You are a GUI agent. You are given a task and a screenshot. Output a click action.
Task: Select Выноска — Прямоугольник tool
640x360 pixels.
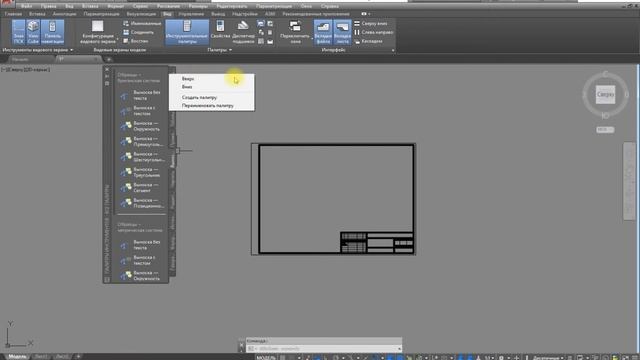[141, 141]
